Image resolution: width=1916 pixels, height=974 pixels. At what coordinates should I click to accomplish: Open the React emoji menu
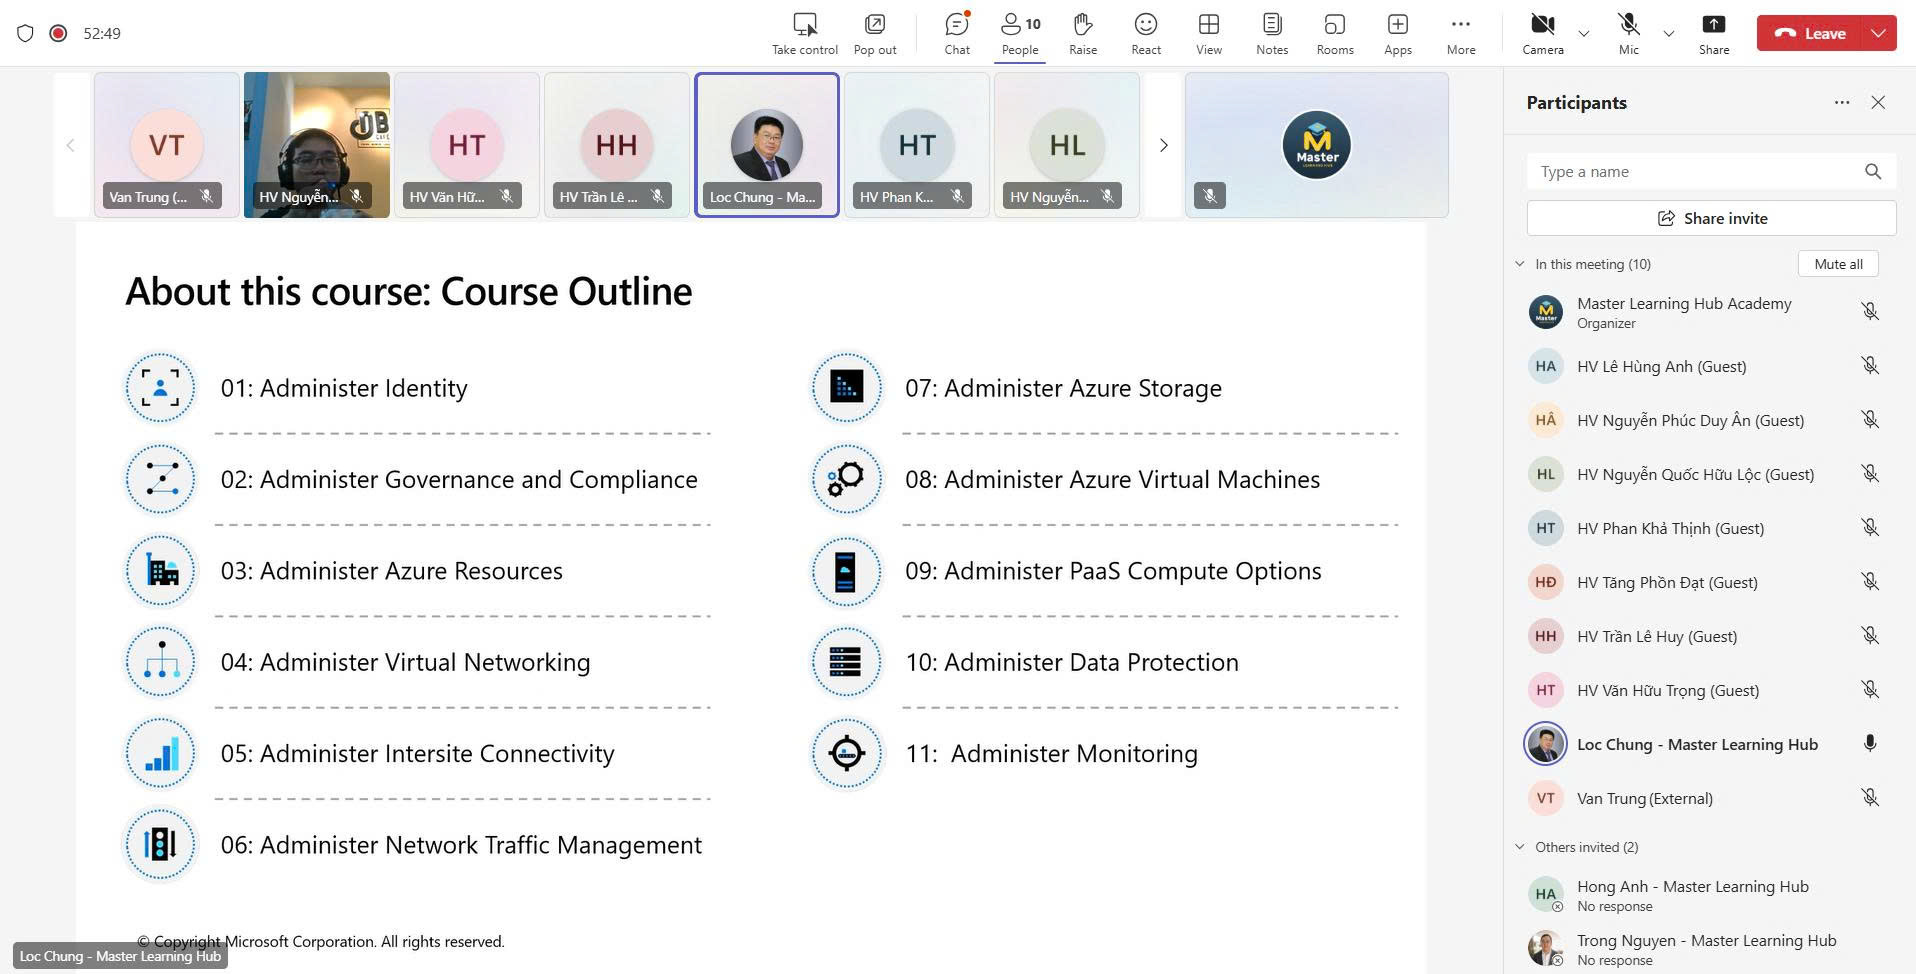pos(1146,33)
